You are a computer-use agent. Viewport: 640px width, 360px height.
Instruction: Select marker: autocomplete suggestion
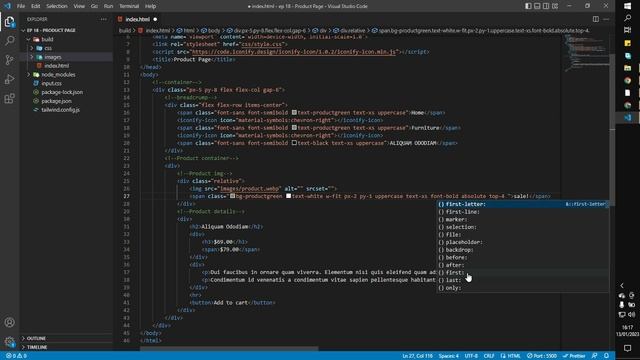(x=523, y=220)
